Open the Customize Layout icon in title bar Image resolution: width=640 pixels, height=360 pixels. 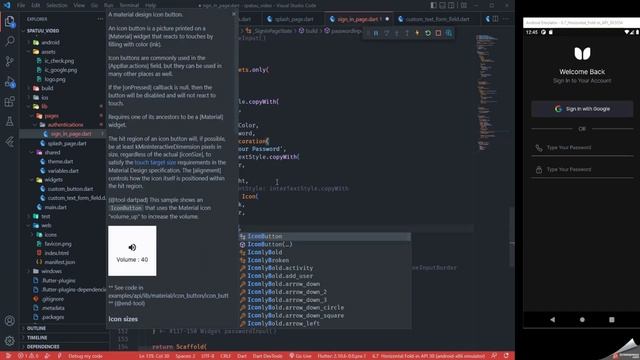point(464,5)
